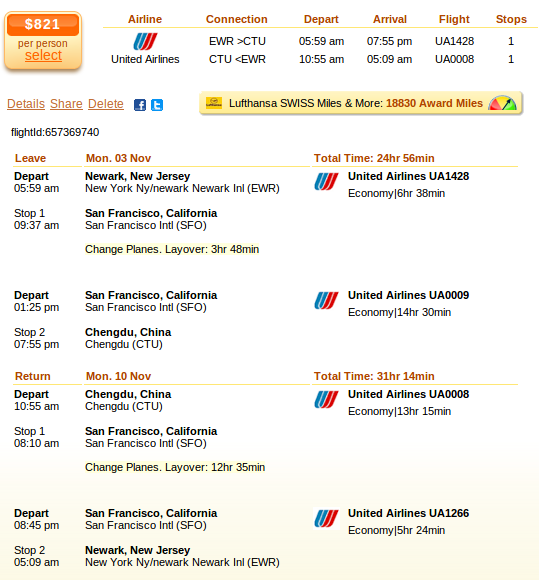Click the $821 price label
Viewport: 539px width, 580px height.
click(x=43, y=24)
